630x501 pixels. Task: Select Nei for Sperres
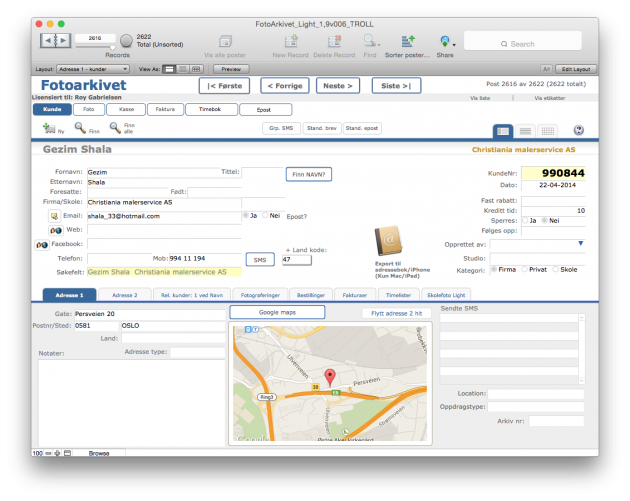pos(544,221)
